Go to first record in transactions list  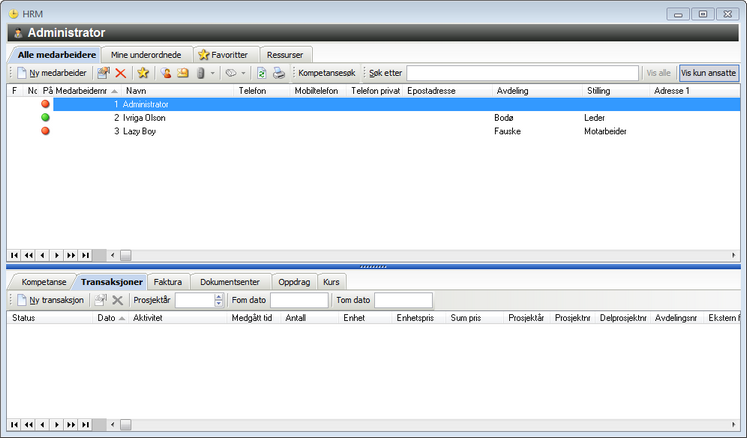[x=14, y=425]
